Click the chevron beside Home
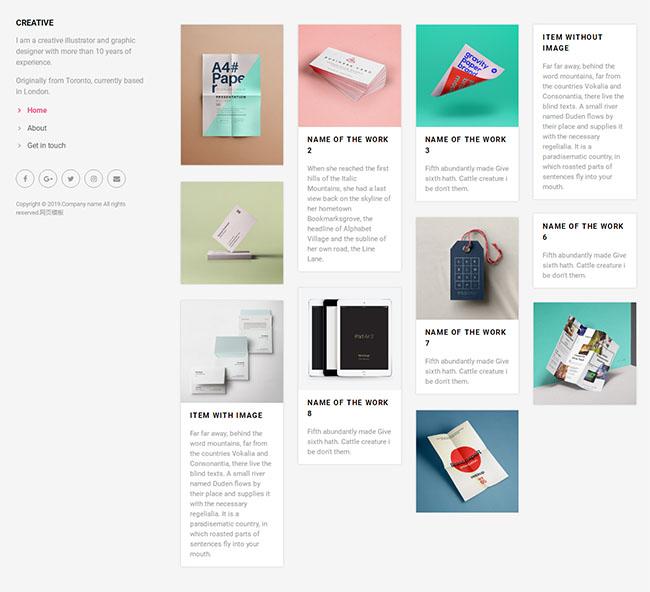This screenshot has width=650, height=592. coord(19,110)
